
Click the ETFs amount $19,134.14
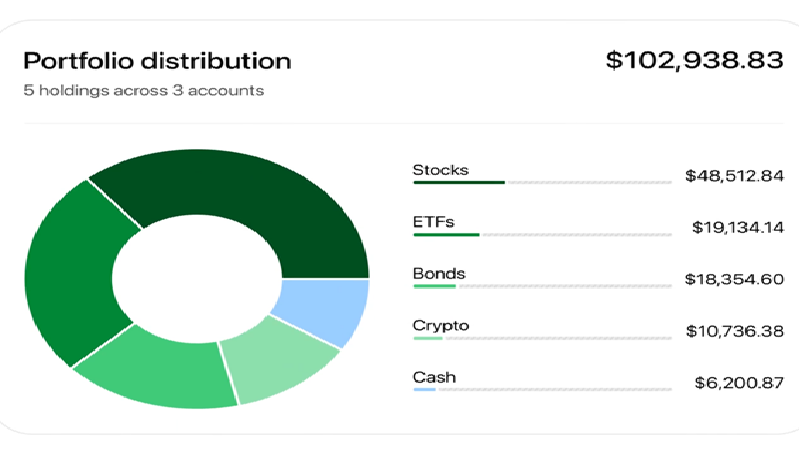point(738,227)
